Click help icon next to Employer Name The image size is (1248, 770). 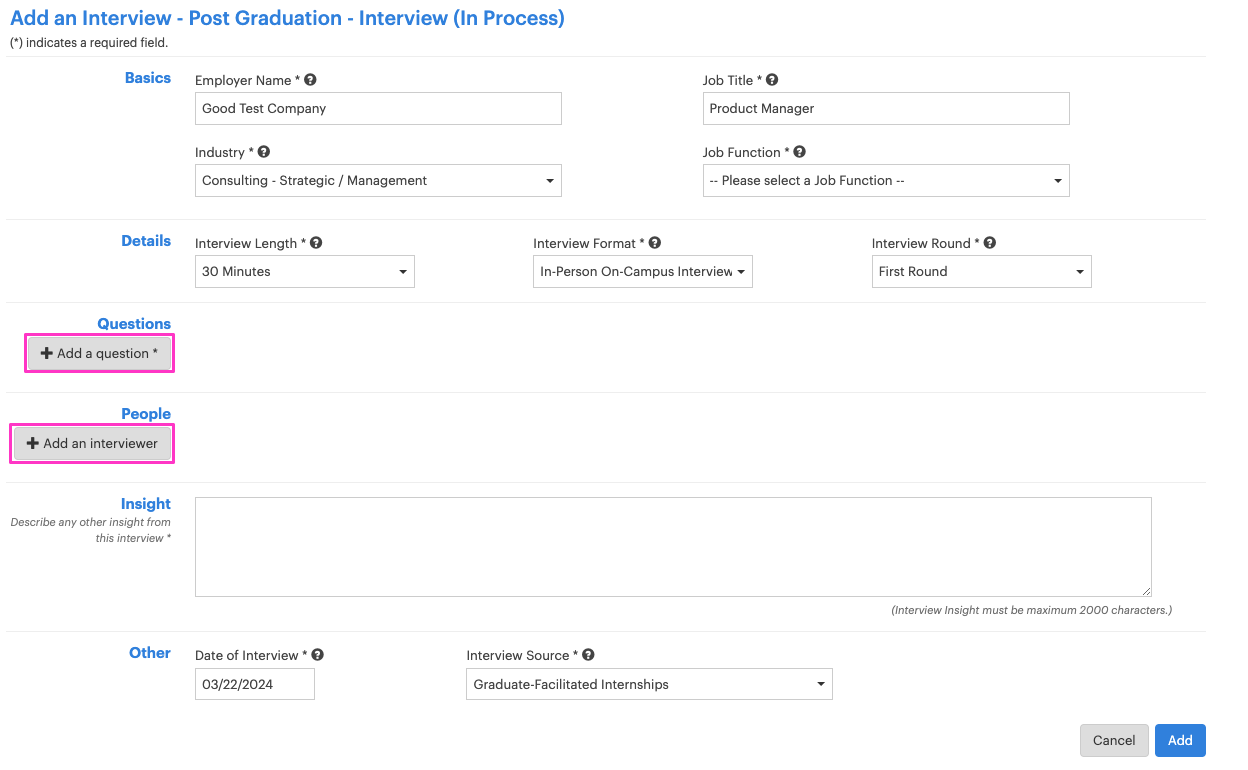click(x=311, y=80)
